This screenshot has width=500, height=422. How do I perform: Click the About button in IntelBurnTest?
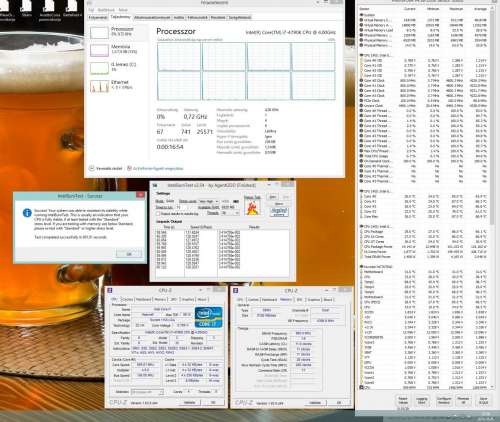[279, 204]
